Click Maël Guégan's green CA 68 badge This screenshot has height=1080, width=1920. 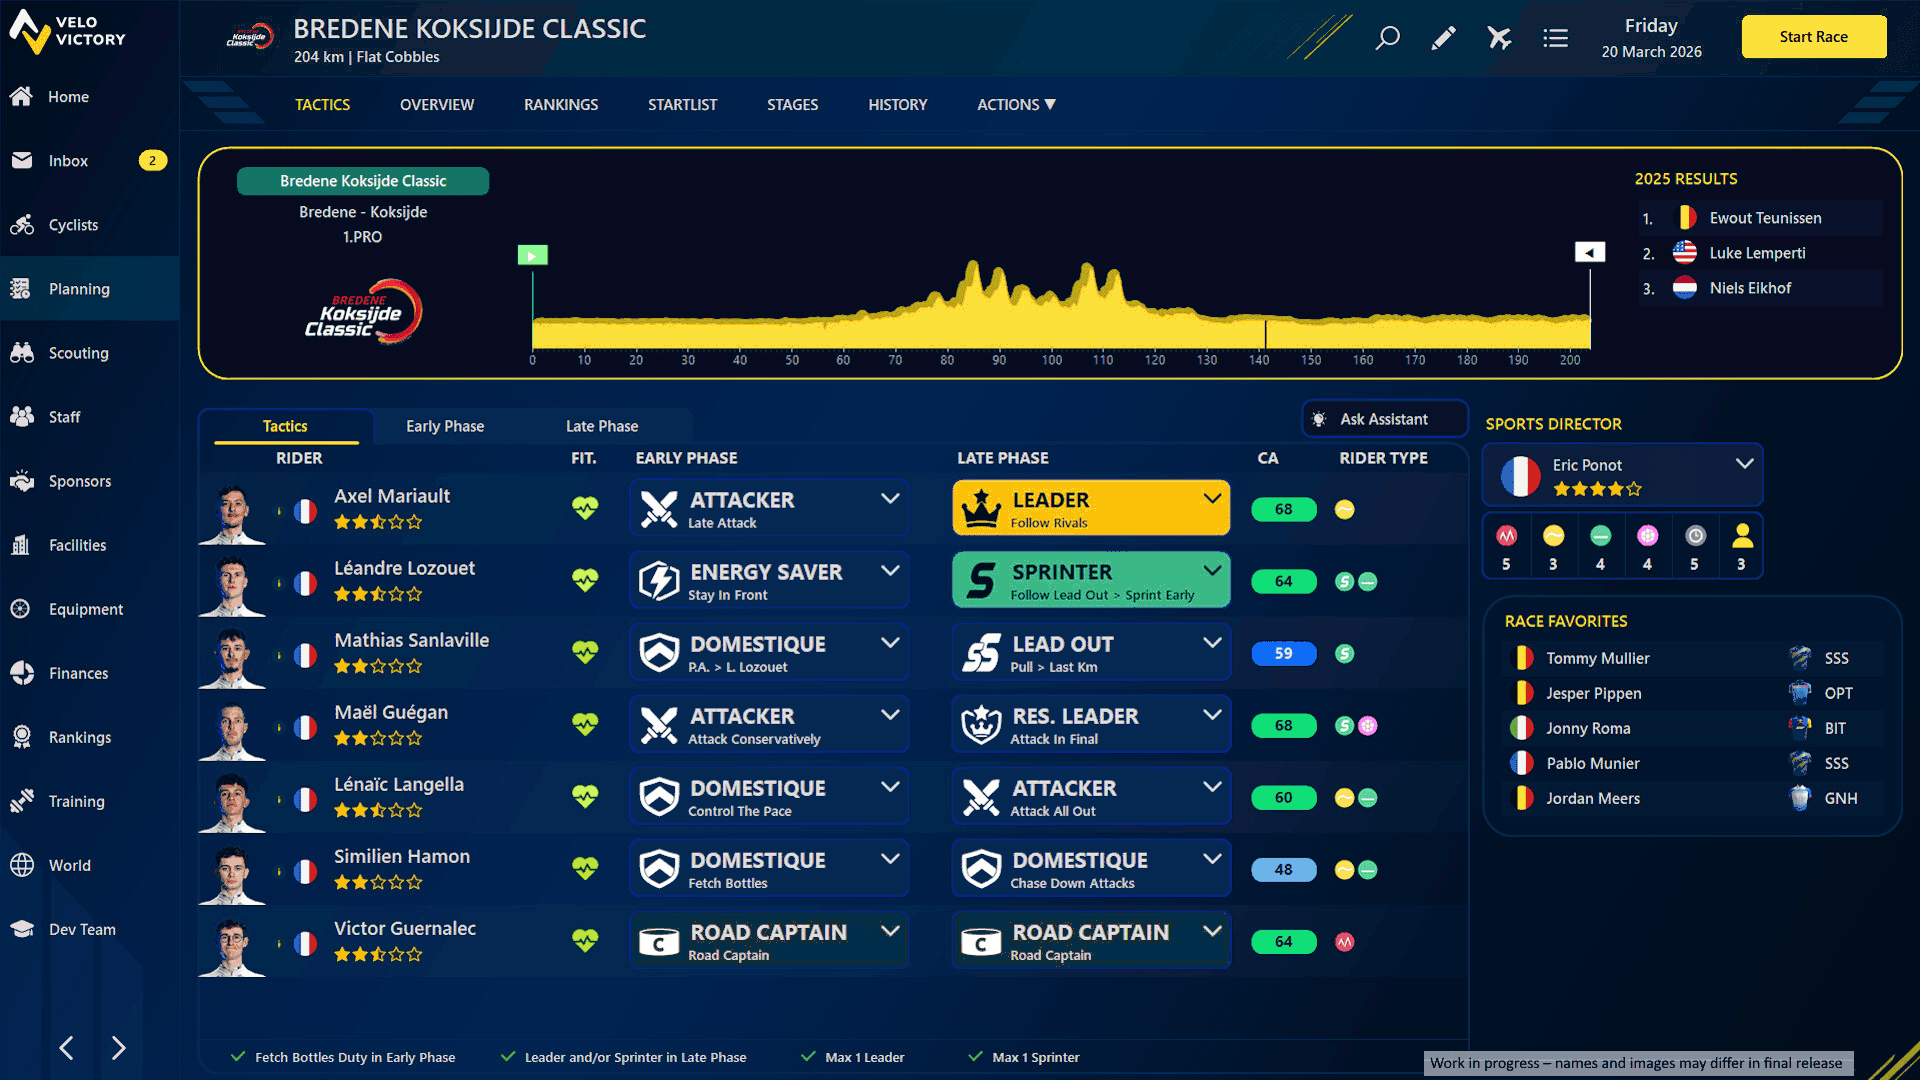1283,725
